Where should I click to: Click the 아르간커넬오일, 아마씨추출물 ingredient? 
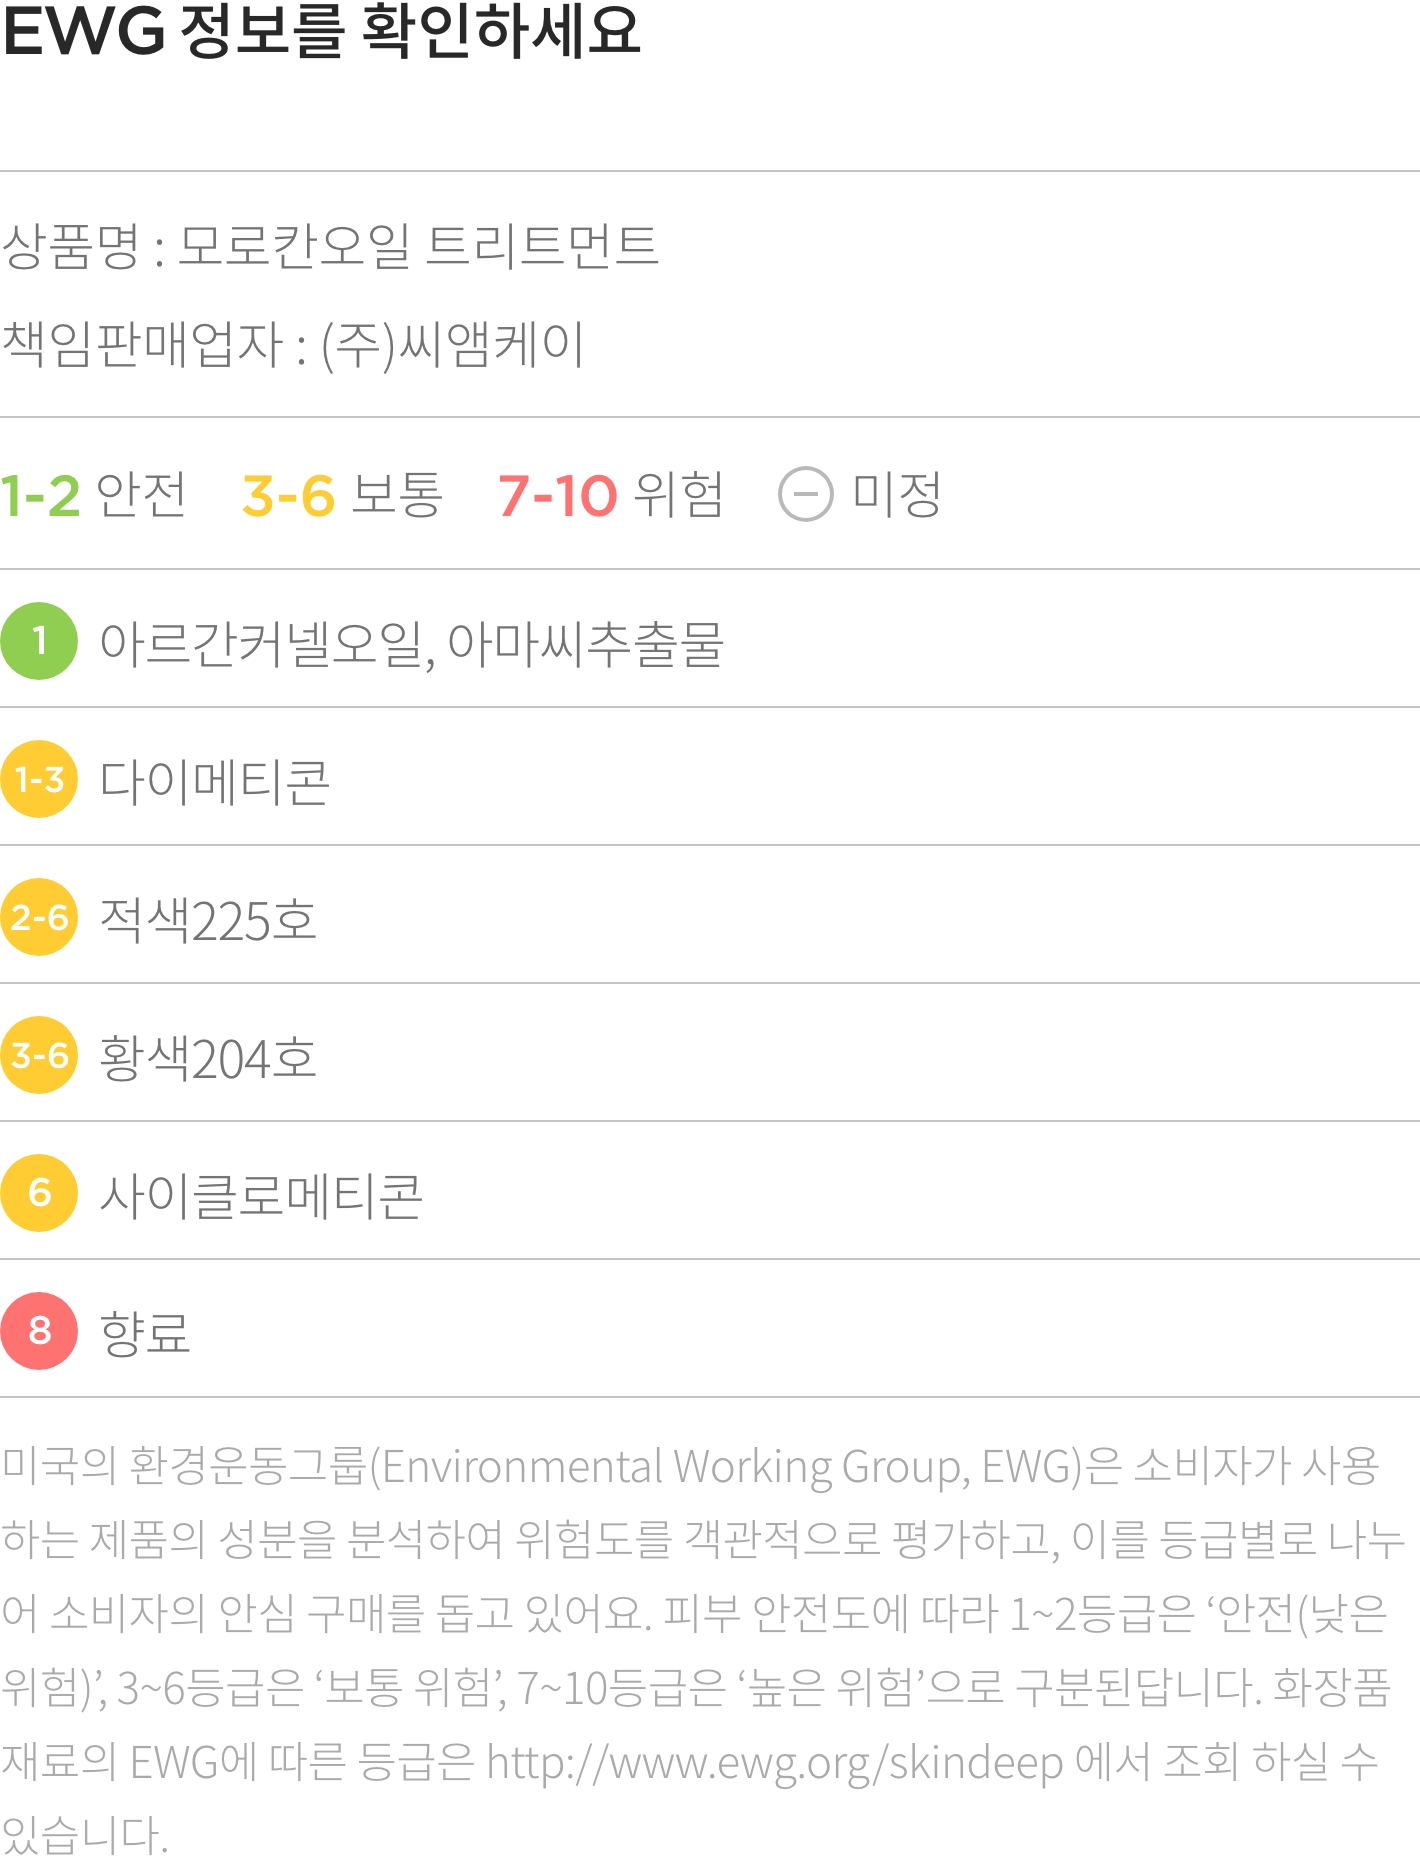tap(411, 644)
